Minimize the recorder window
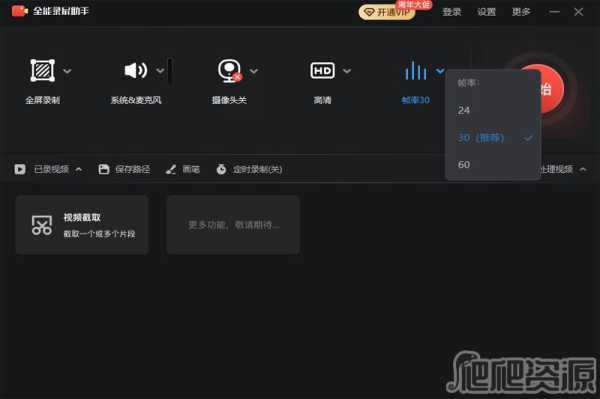Viewport: 600px width, 399px height. pos(554,12)
